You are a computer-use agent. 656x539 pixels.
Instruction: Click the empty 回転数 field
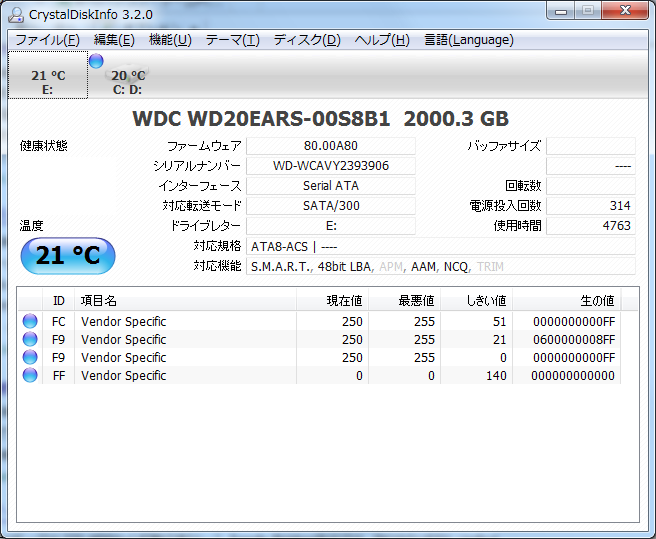[x=591, y=186]
